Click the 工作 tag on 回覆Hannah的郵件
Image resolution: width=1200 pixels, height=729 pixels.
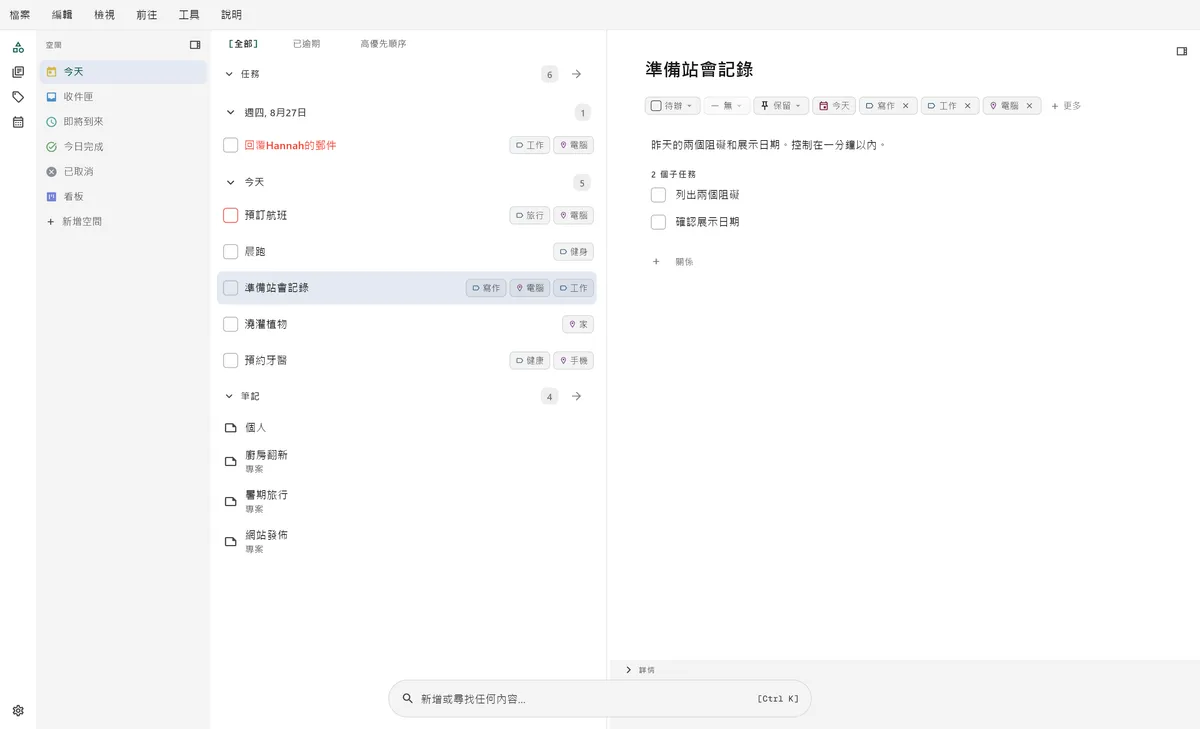click(530, 145)
